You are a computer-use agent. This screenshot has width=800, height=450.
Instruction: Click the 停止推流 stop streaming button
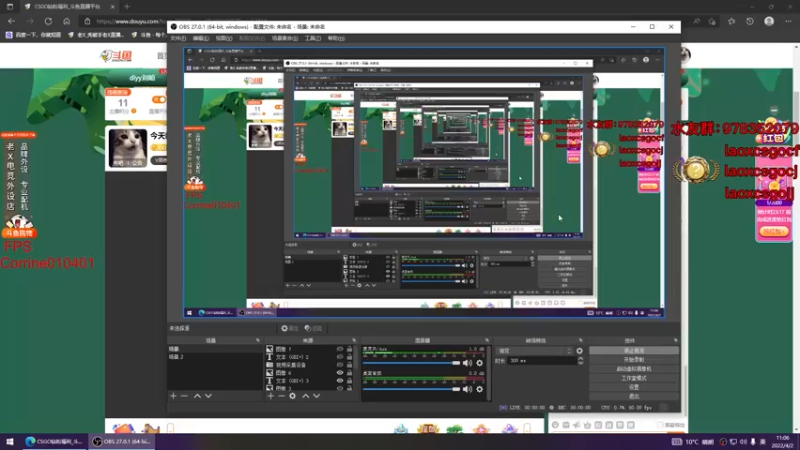point(634,351)
